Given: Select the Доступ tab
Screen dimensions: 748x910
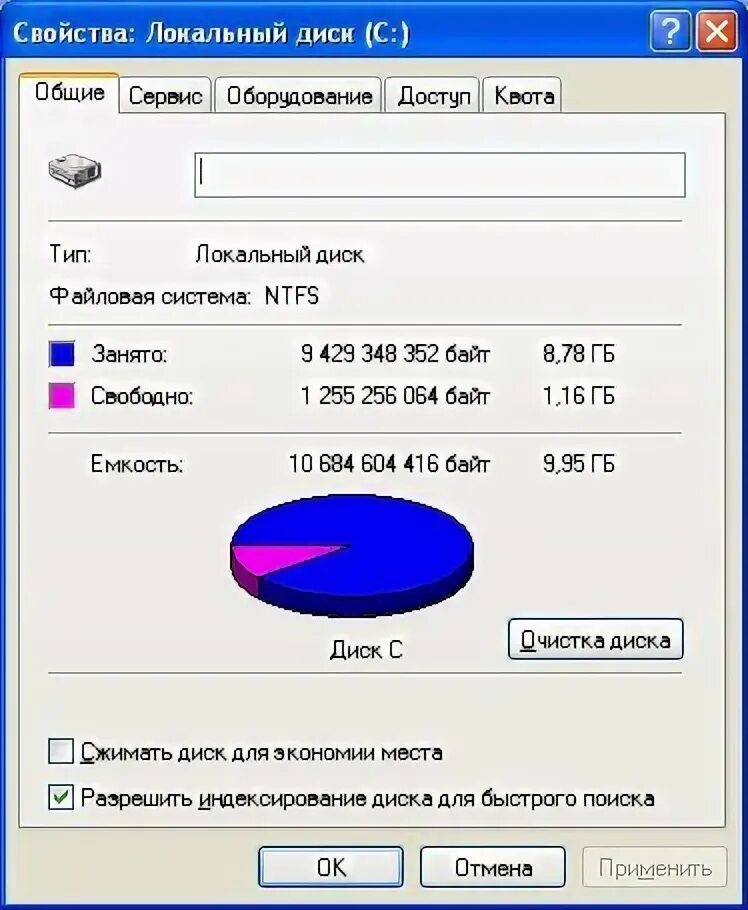Looking at the screenshot, I should tap(433, 95).
